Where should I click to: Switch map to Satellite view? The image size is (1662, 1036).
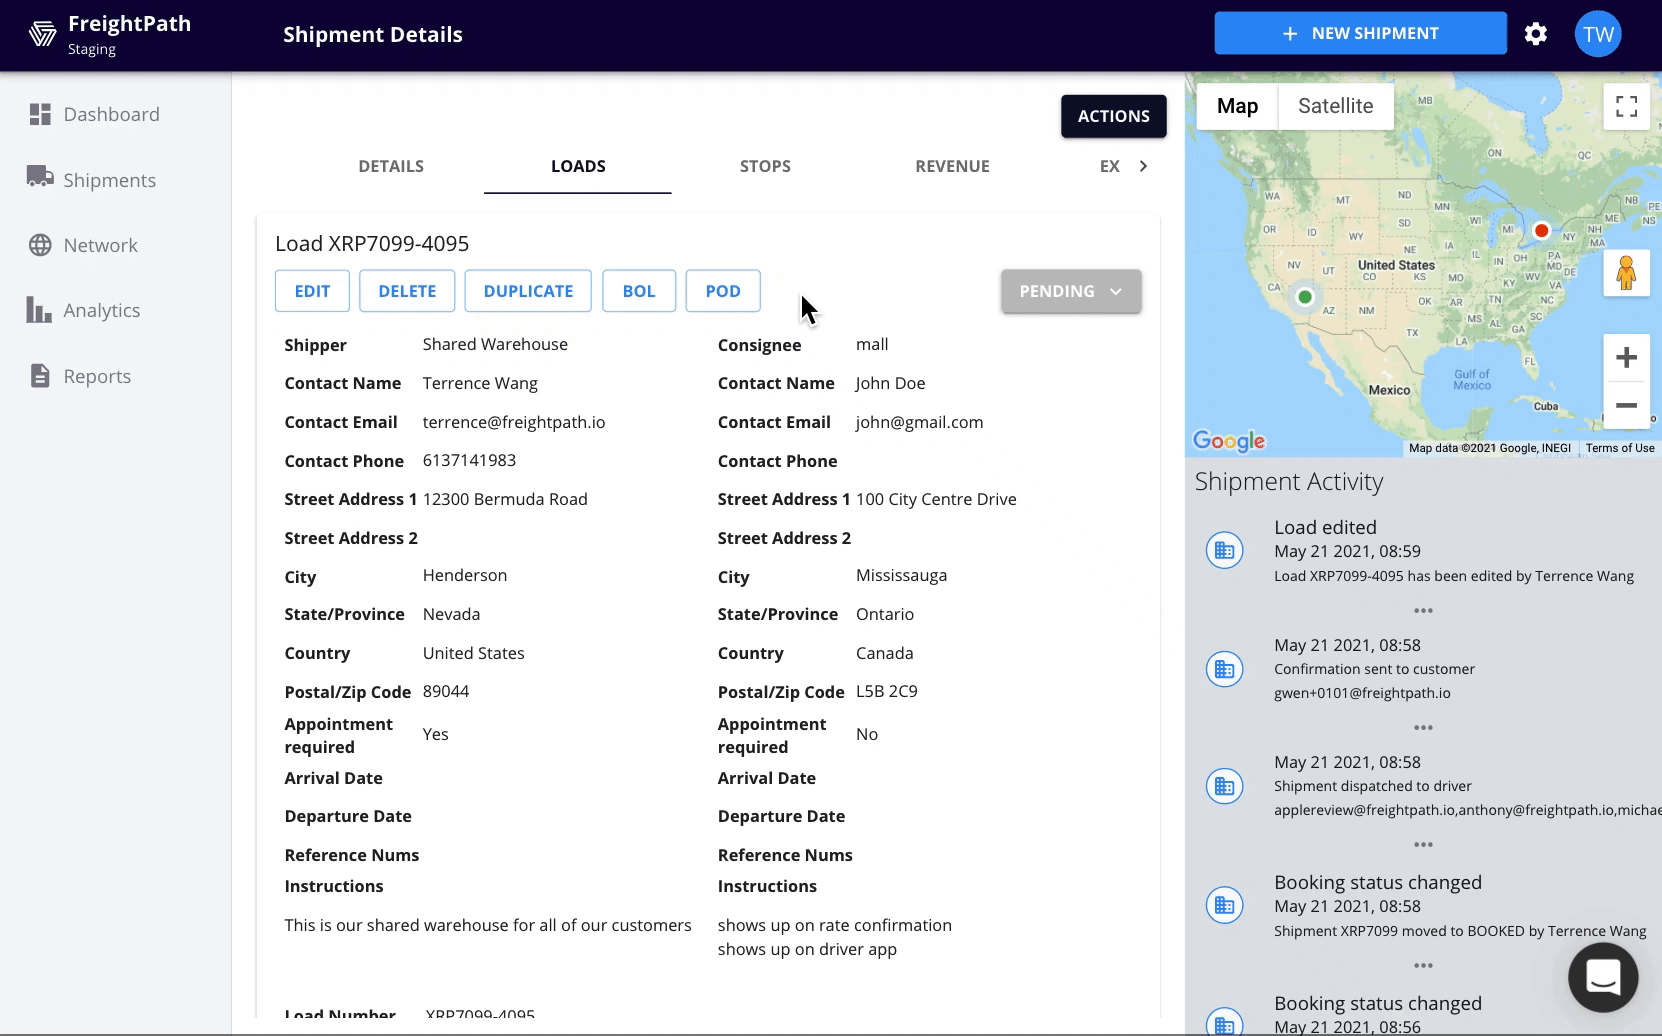[1335, 106]
